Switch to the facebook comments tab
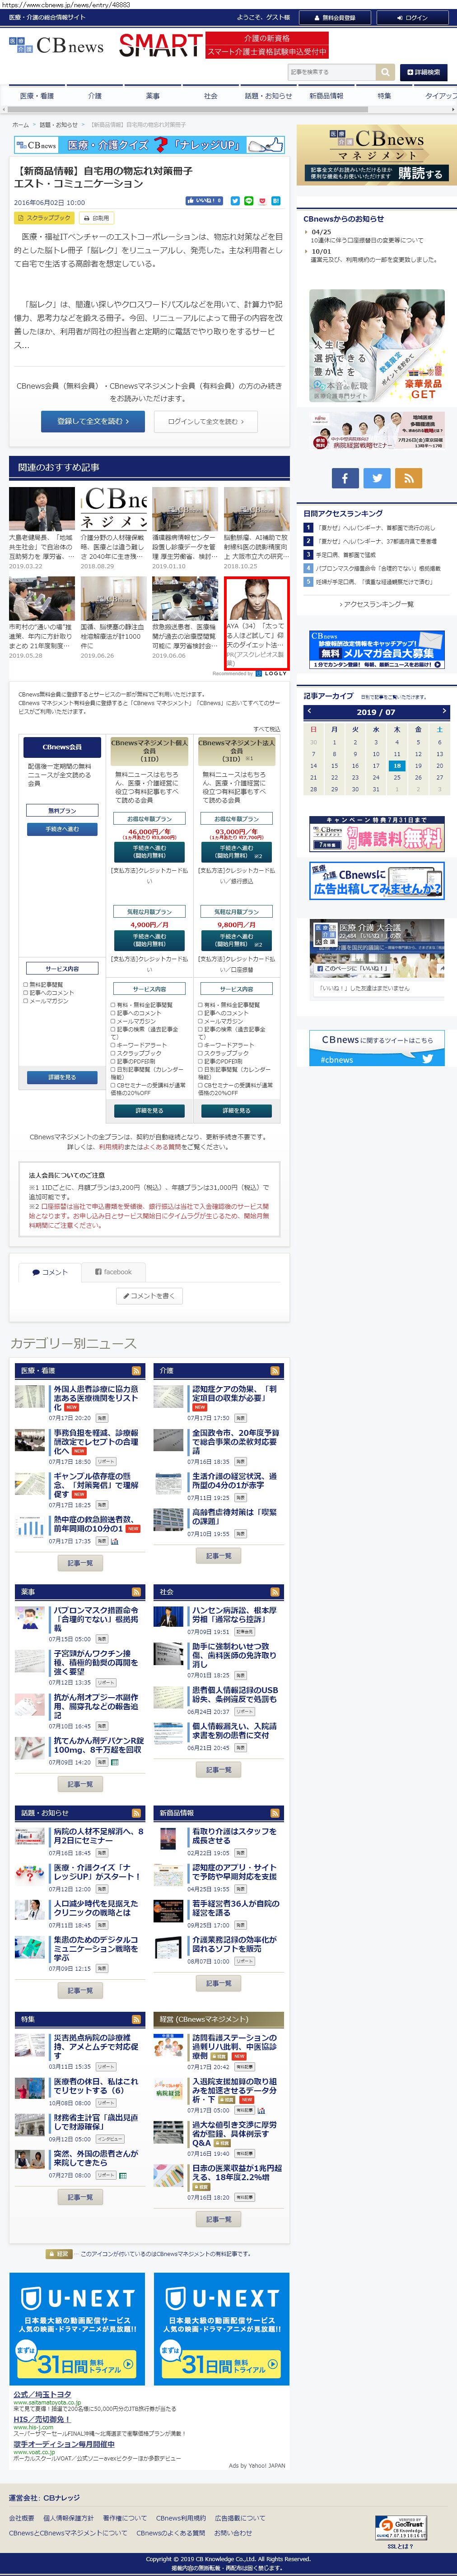The height and width of the screenshot is (2576, 457). point(113,1272)
